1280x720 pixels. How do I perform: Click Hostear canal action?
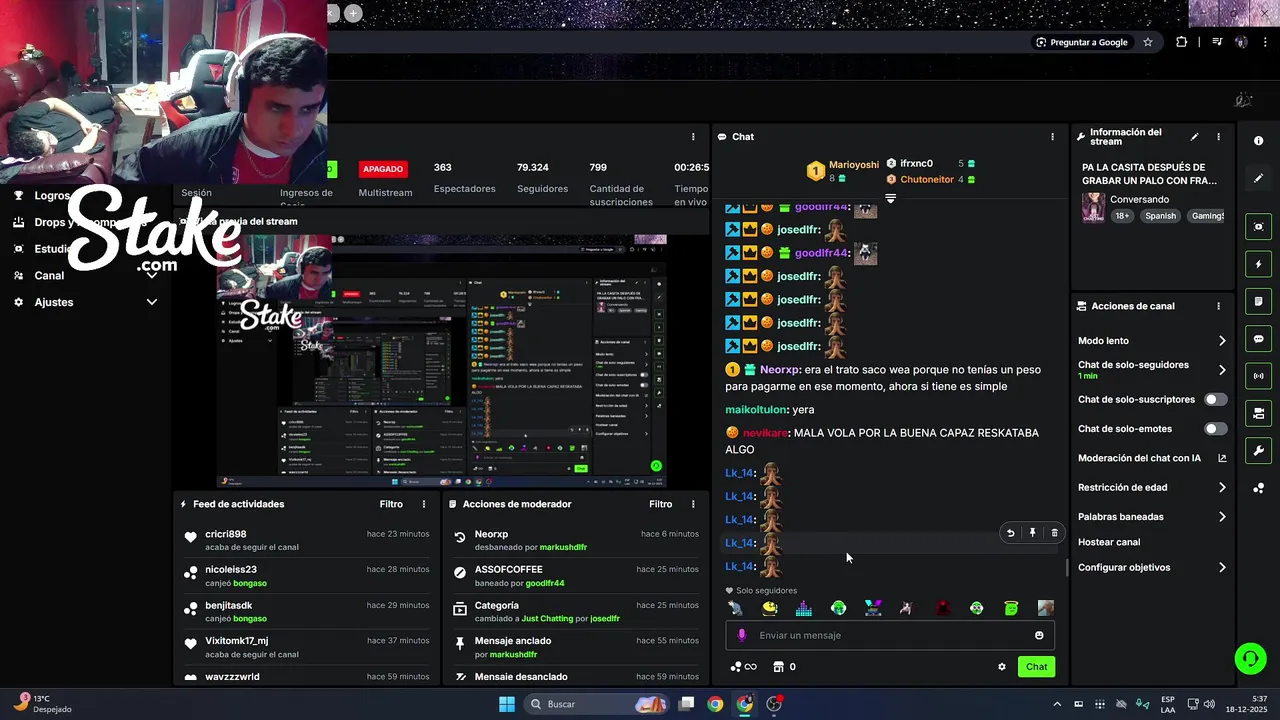[1109, 542]
